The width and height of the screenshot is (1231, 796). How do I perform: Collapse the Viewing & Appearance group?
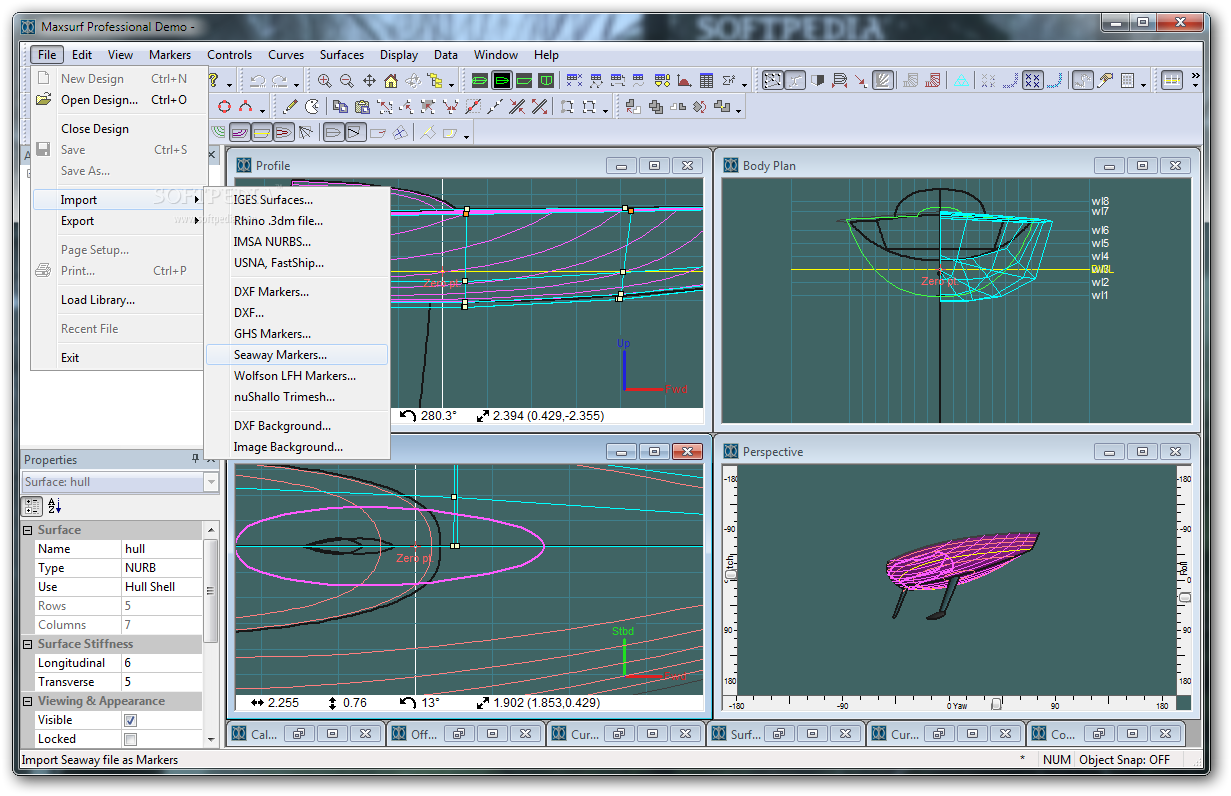coord(28,701)
